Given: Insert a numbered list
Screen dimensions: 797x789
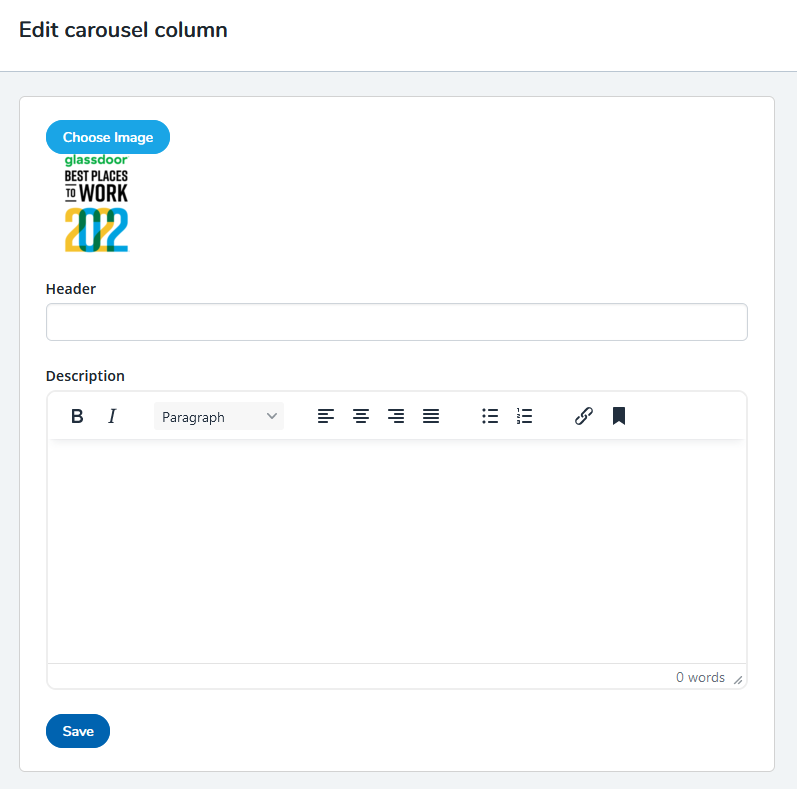Looking at the screenshot, I should point(525,416).
